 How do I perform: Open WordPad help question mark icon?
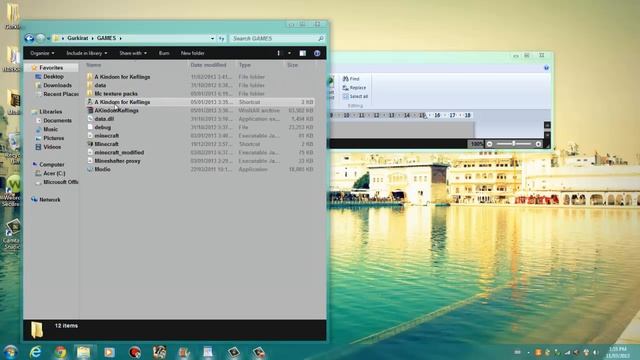click(x=547, y=68)
